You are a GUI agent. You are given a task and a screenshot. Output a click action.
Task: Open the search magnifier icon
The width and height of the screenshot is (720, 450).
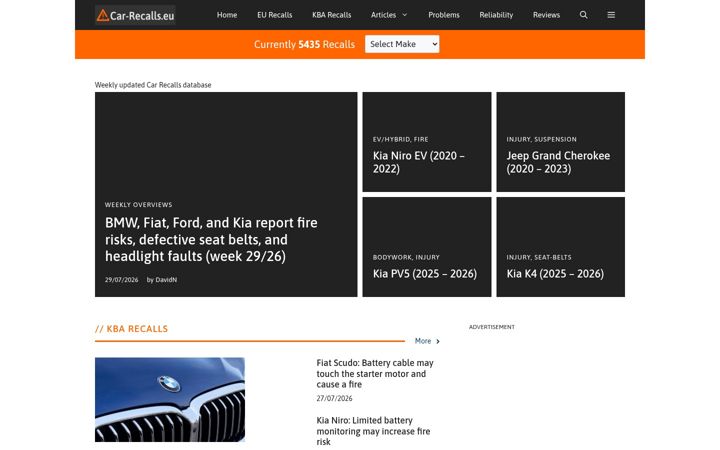pos(583,15)
